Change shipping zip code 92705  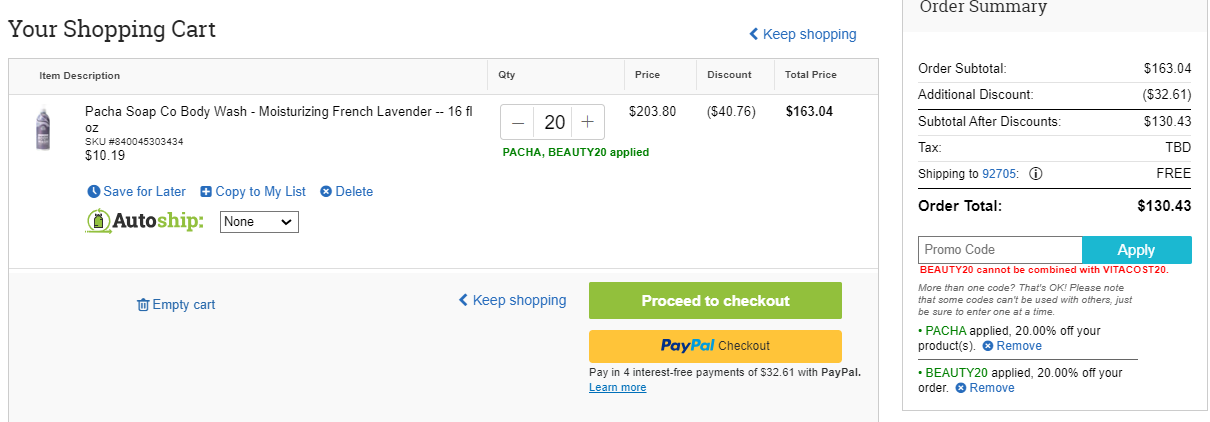pyautogui.click(x=999, y=173)
